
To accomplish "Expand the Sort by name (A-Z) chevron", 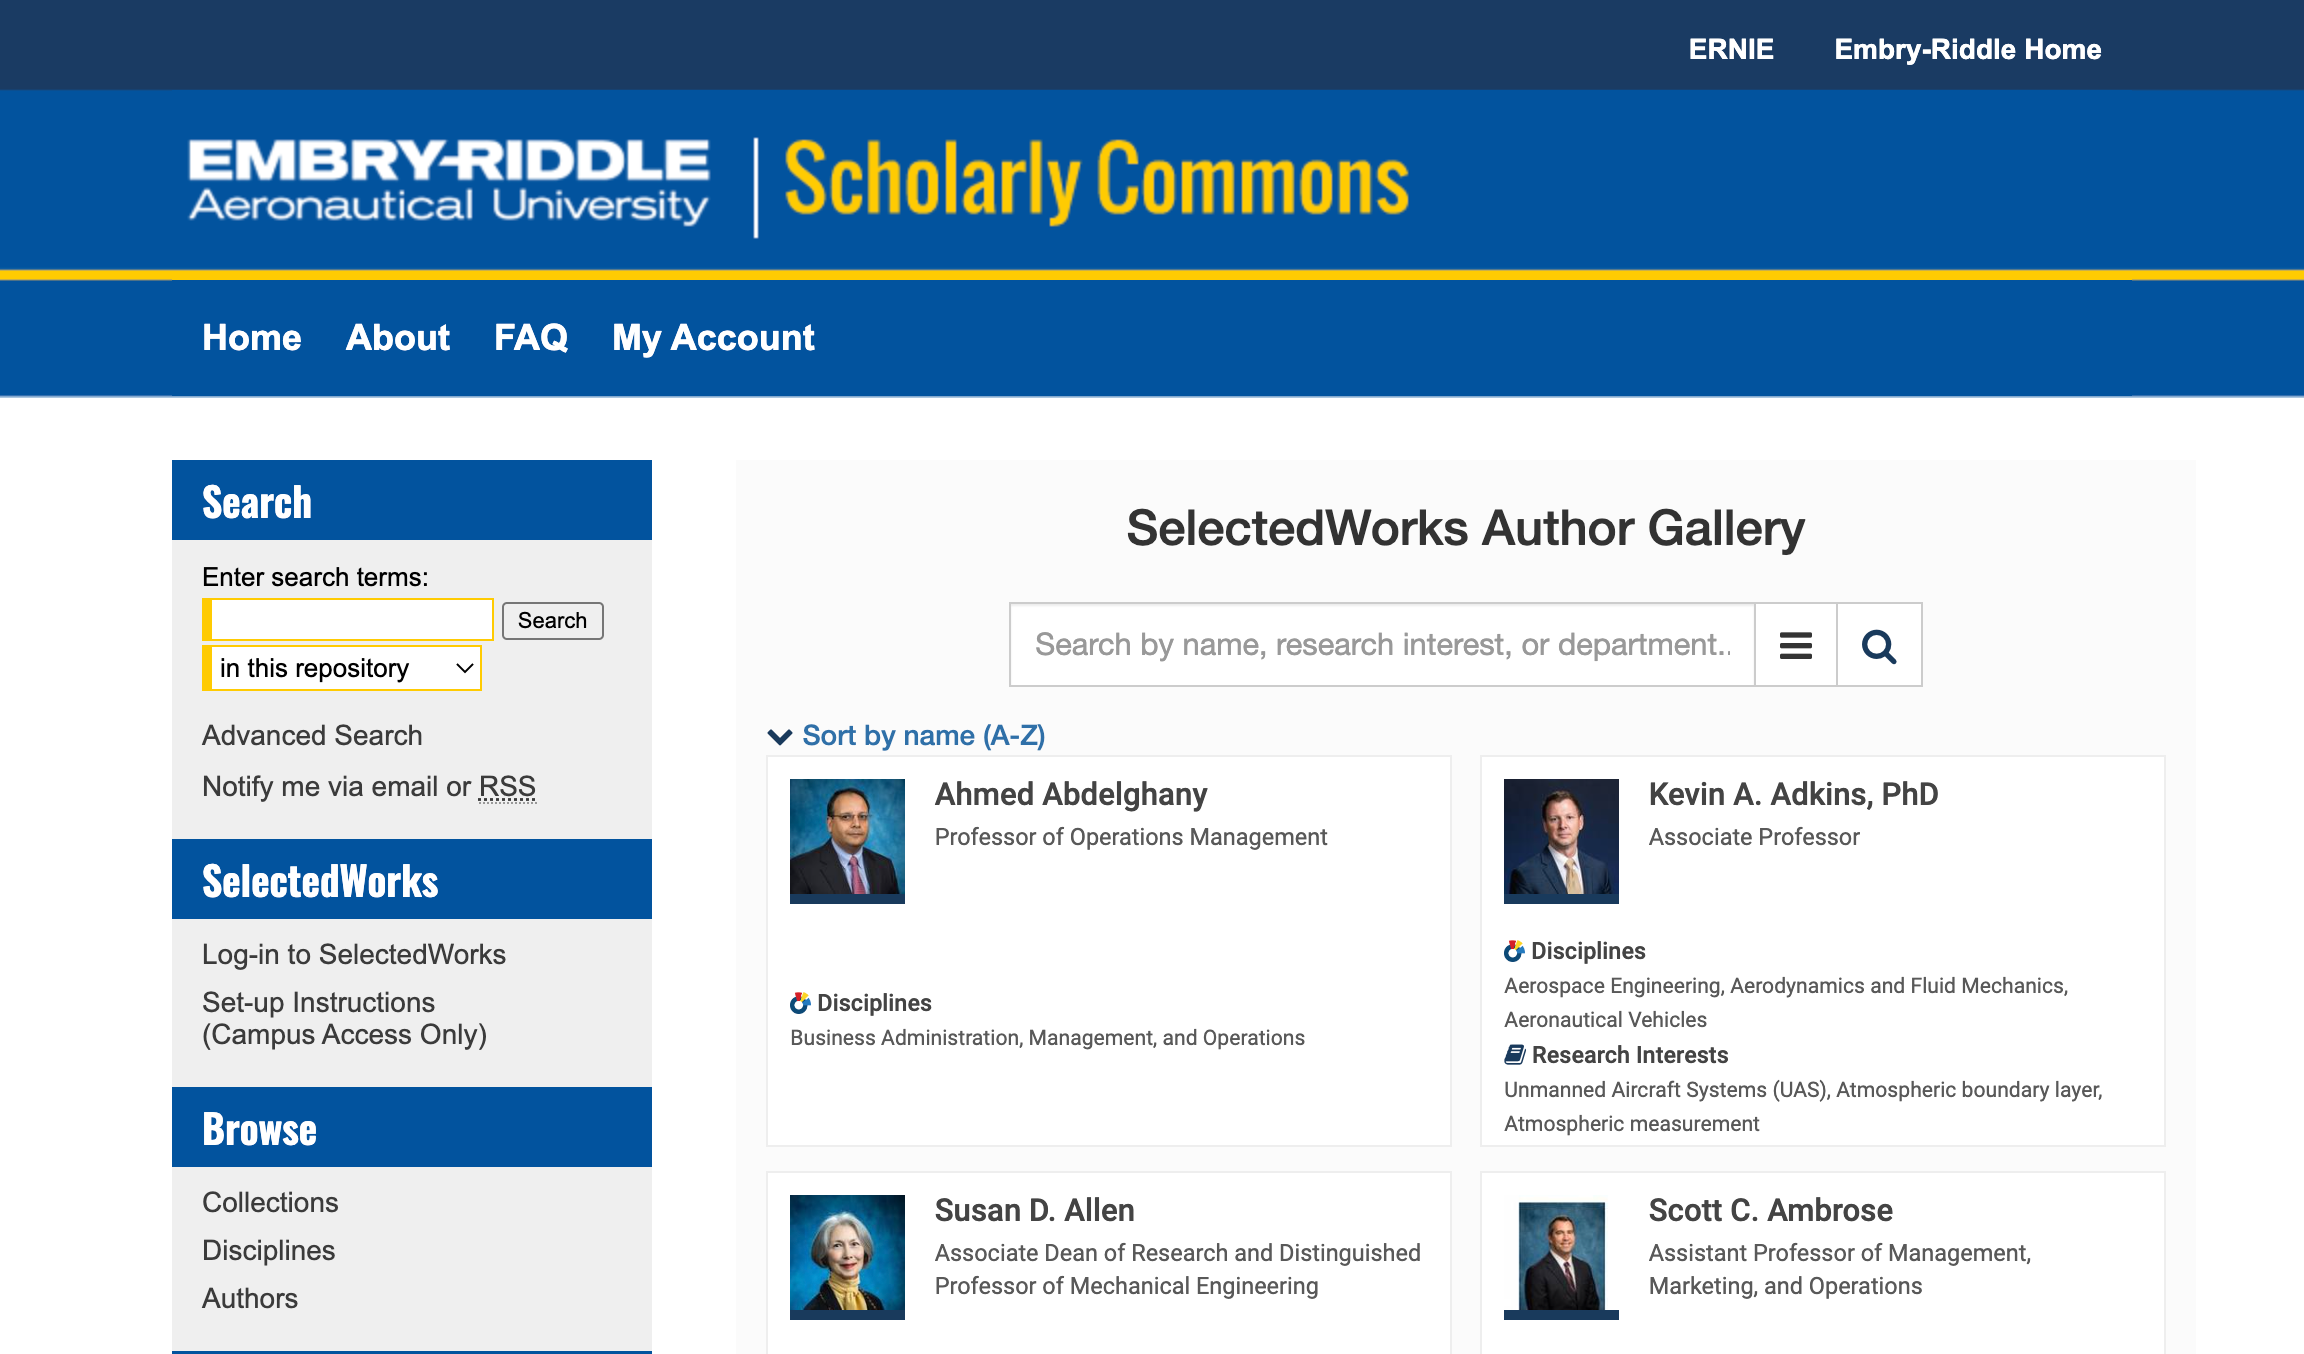I will point(780,736).
